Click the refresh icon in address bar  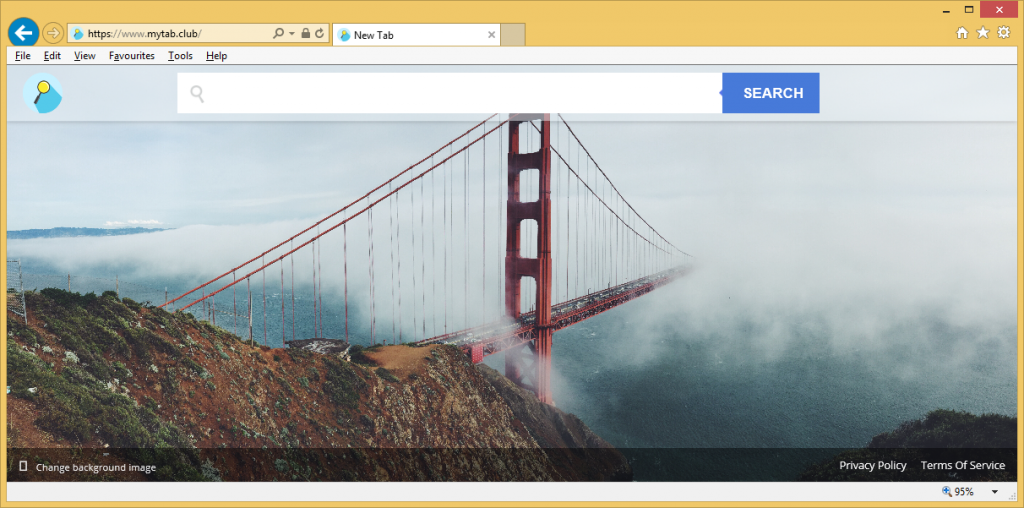click(x=320, y=34)
